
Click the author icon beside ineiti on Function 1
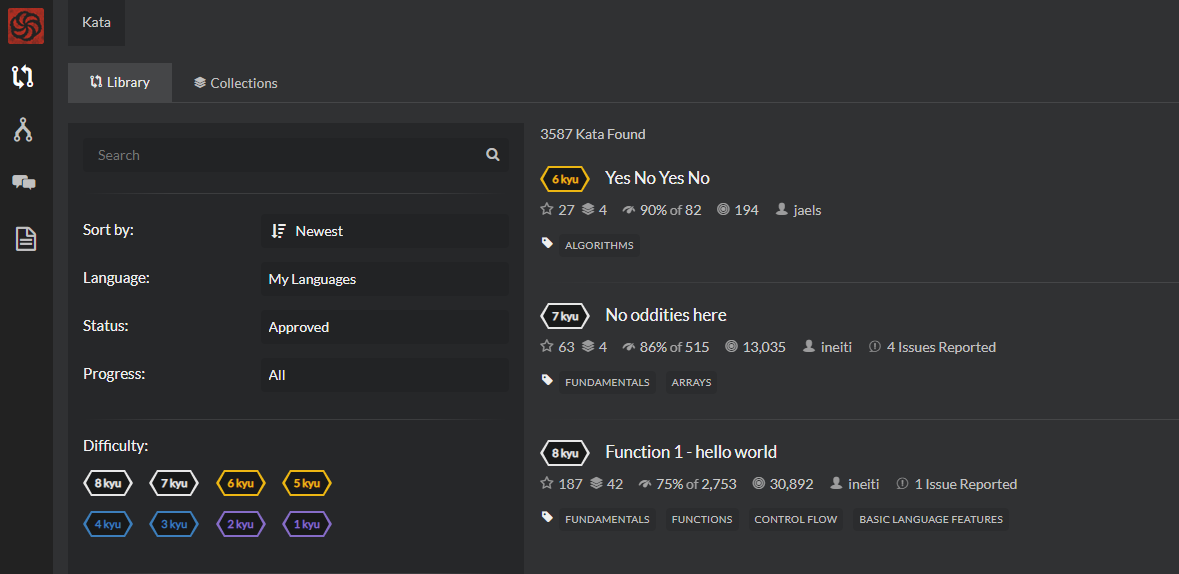836,484
